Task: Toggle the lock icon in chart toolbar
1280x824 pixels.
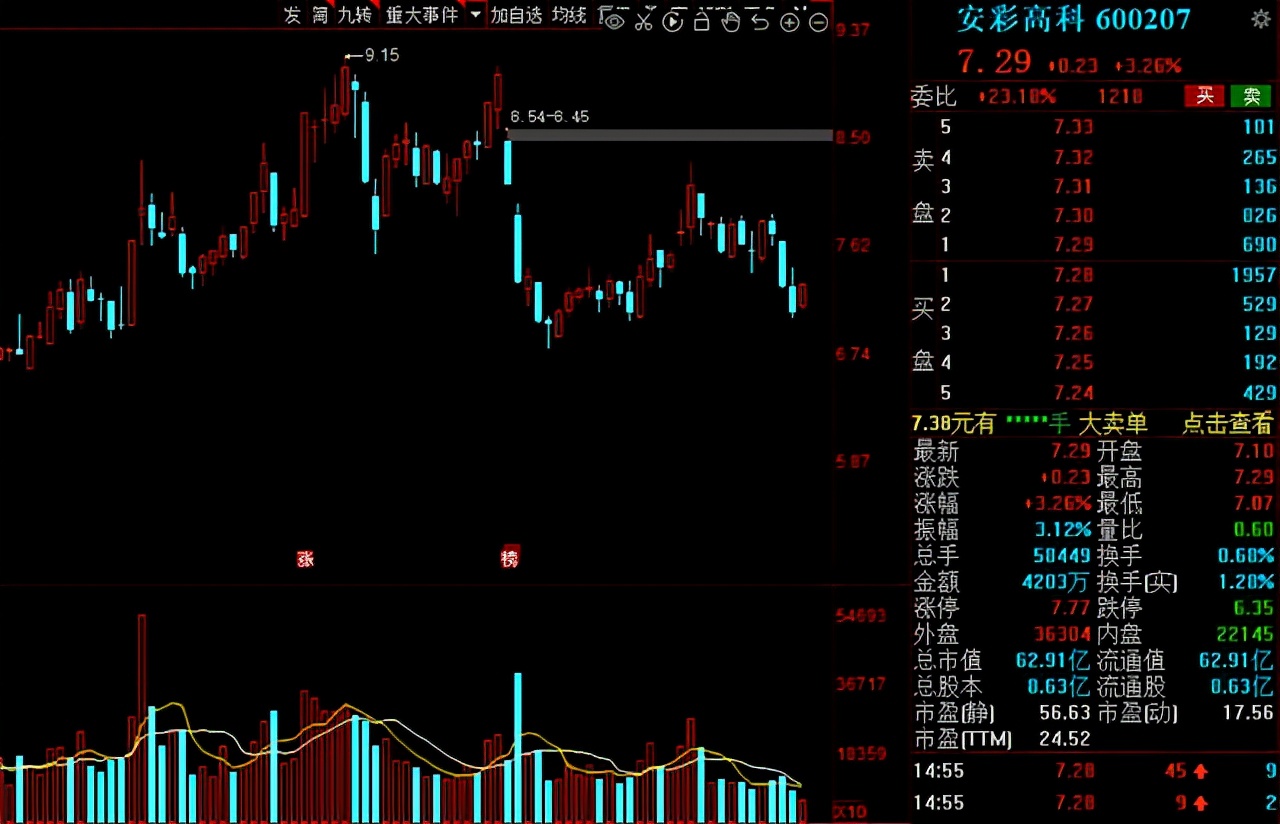Action: click(702, 20)
